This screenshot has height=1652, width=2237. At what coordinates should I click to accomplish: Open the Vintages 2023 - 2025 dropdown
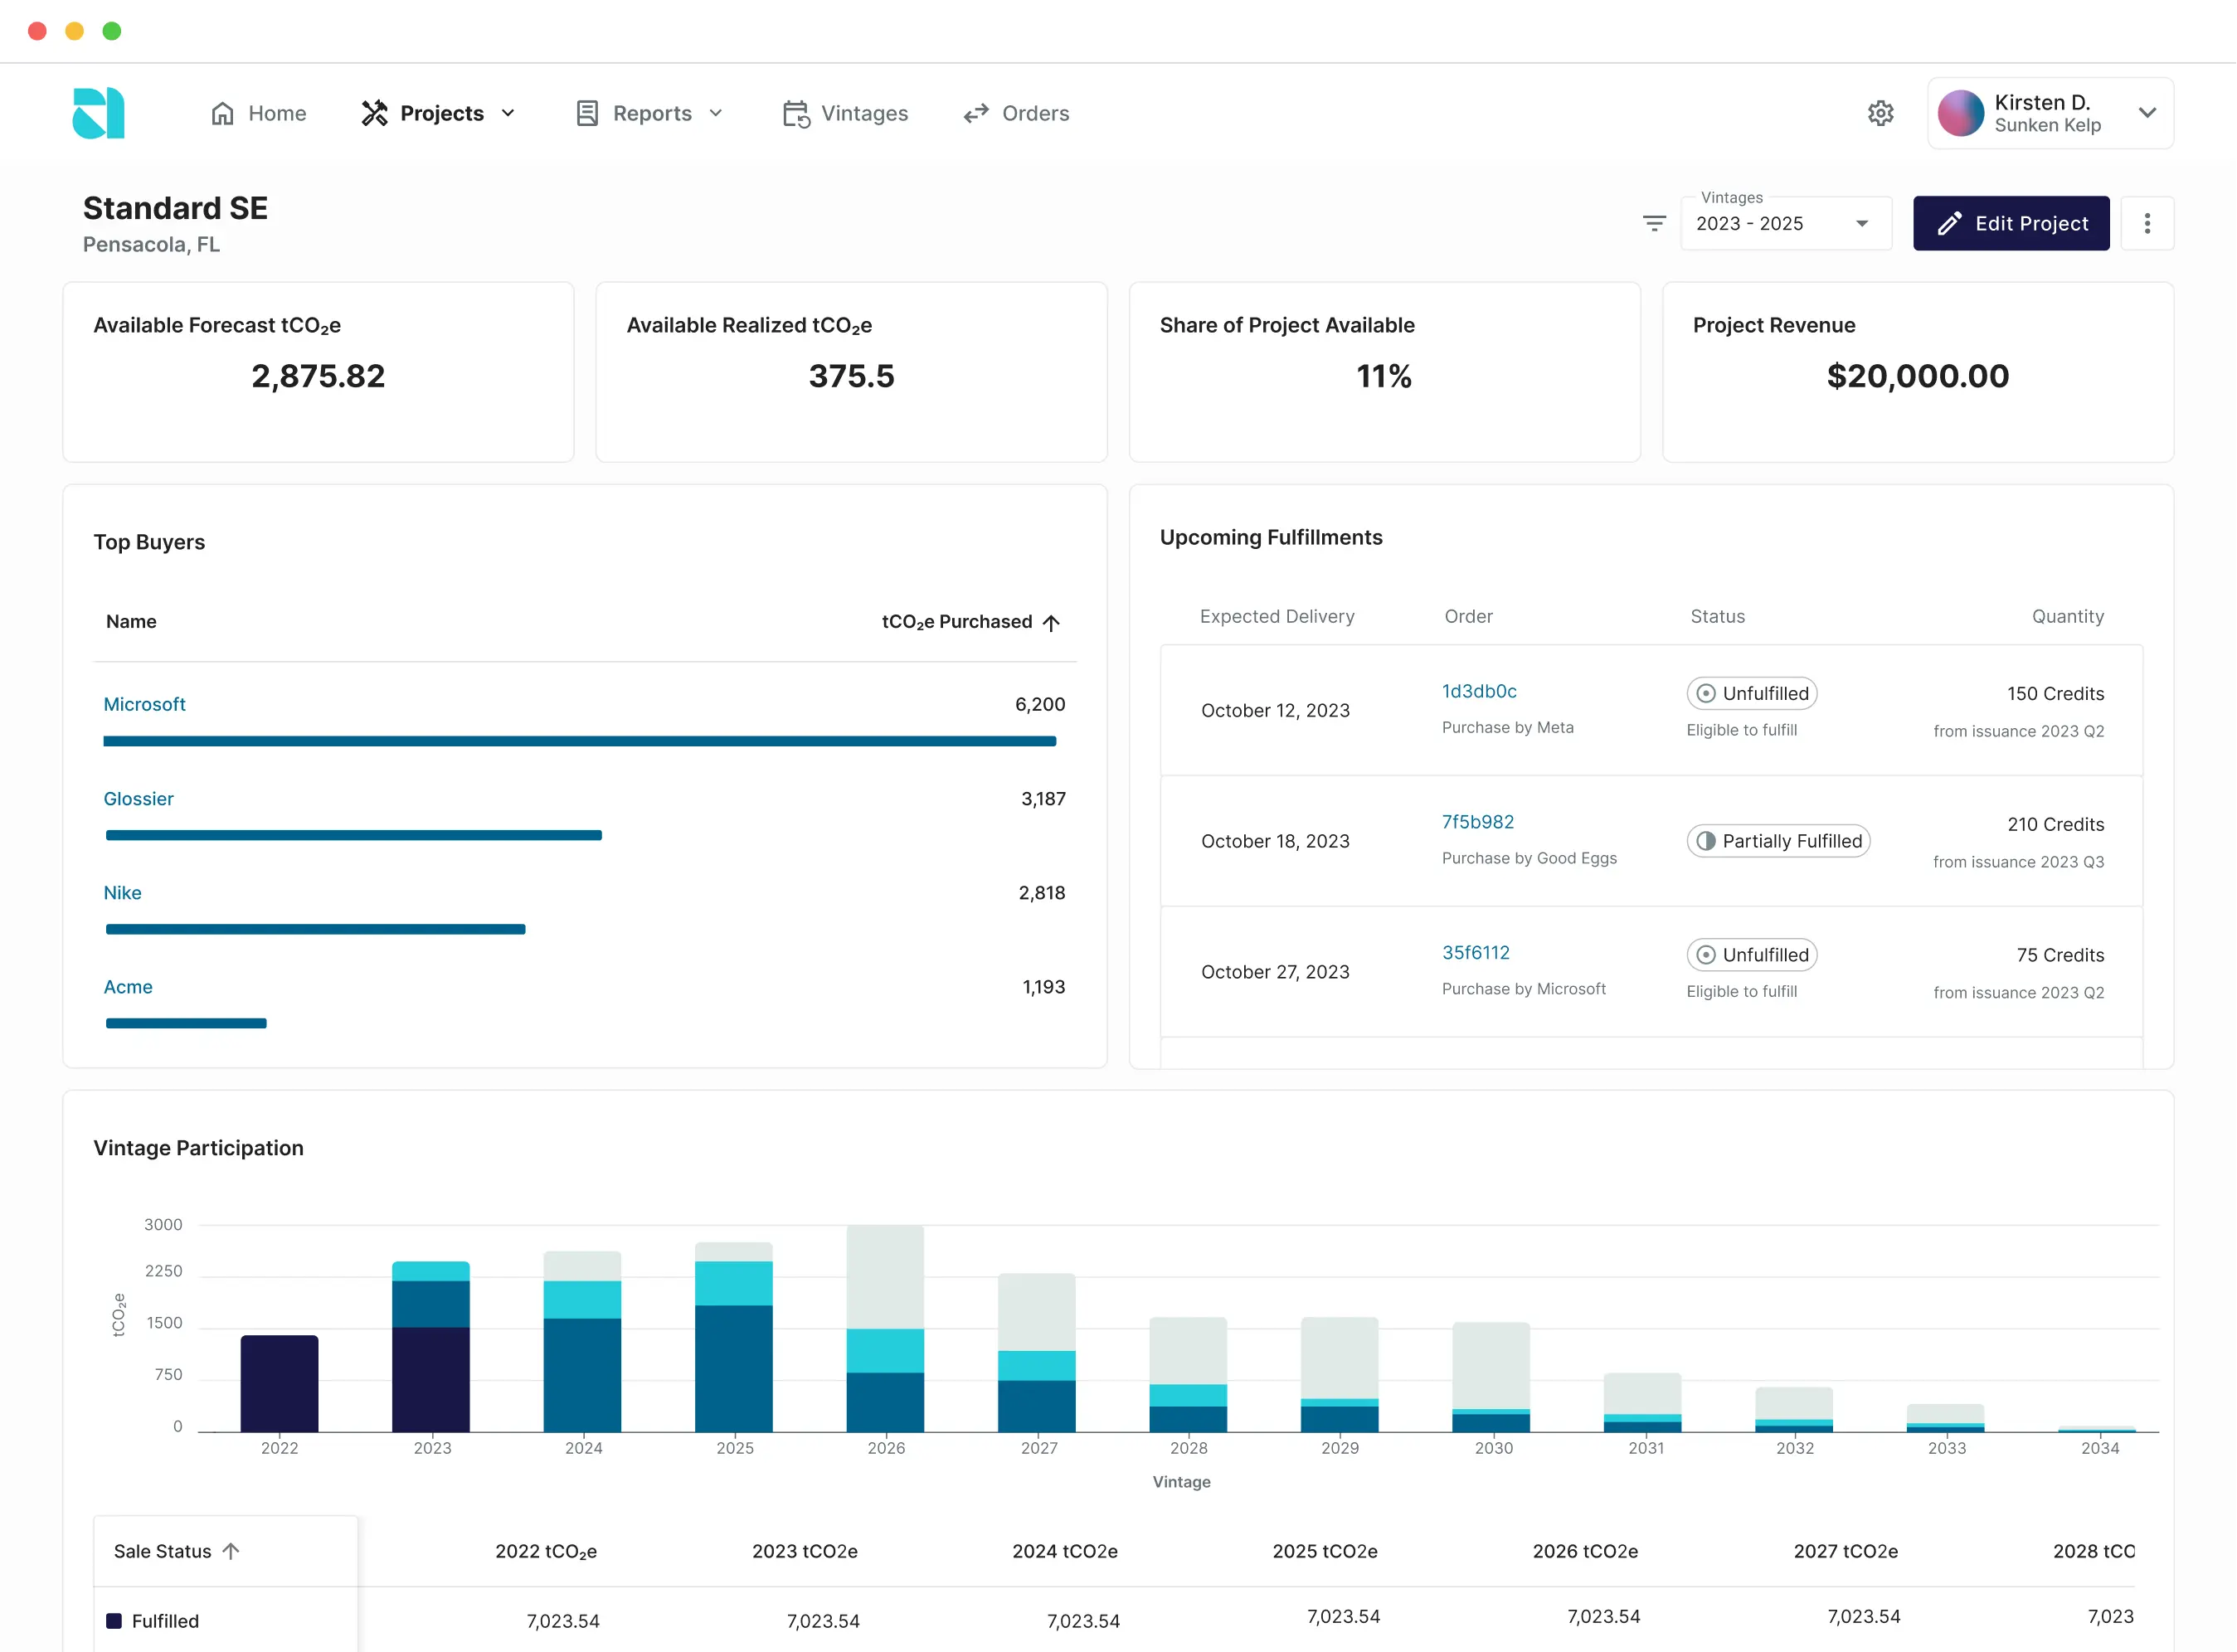point(1785,223)
